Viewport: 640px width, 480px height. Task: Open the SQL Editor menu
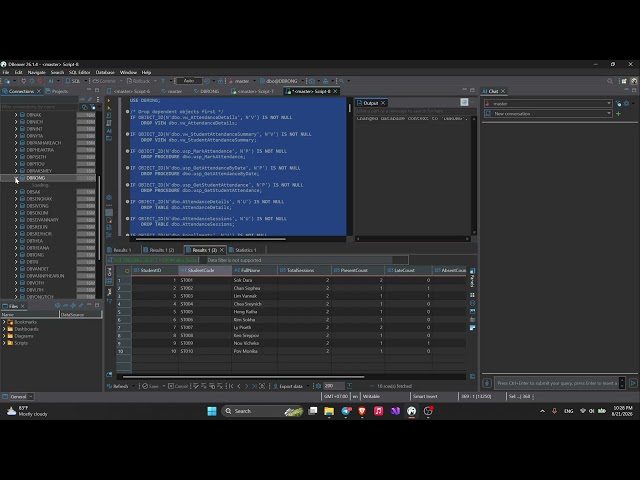pos(80,72)
